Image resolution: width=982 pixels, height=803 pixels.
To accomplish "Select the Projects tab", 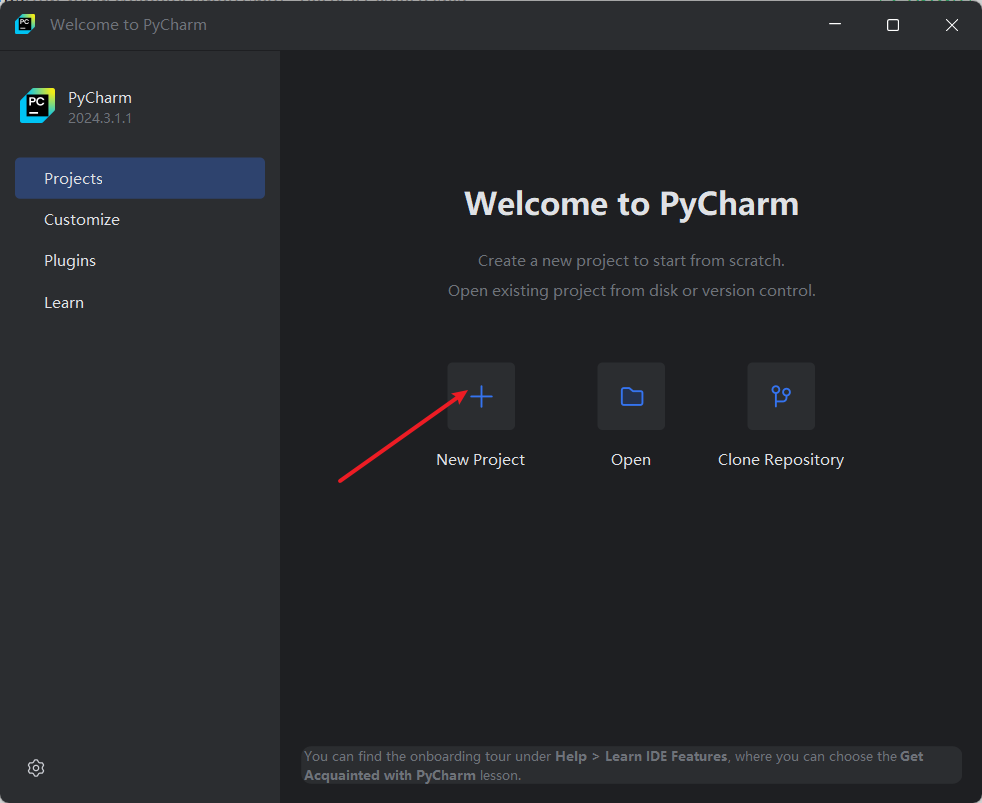I will click(140, 179).
